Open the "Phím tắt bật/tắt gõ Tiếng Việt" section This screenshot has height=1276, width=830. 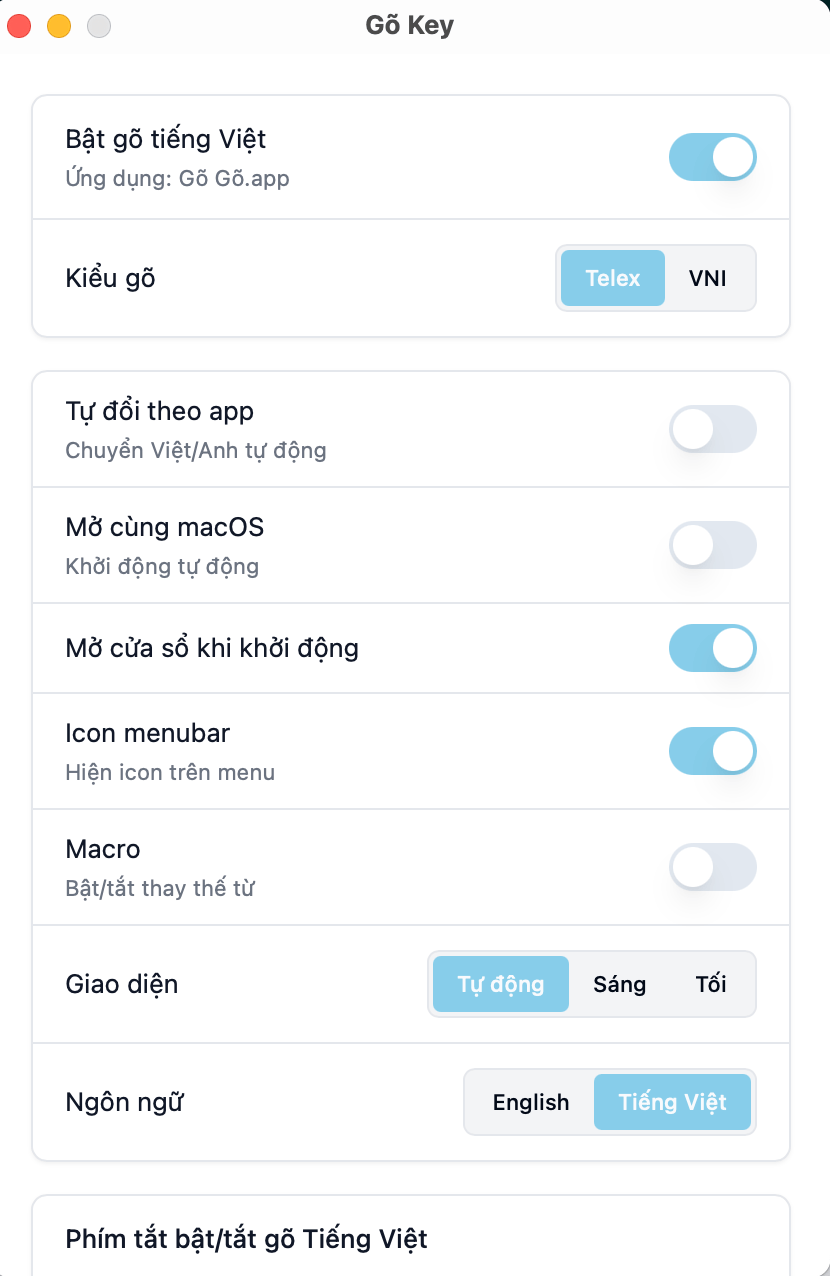245,1239
